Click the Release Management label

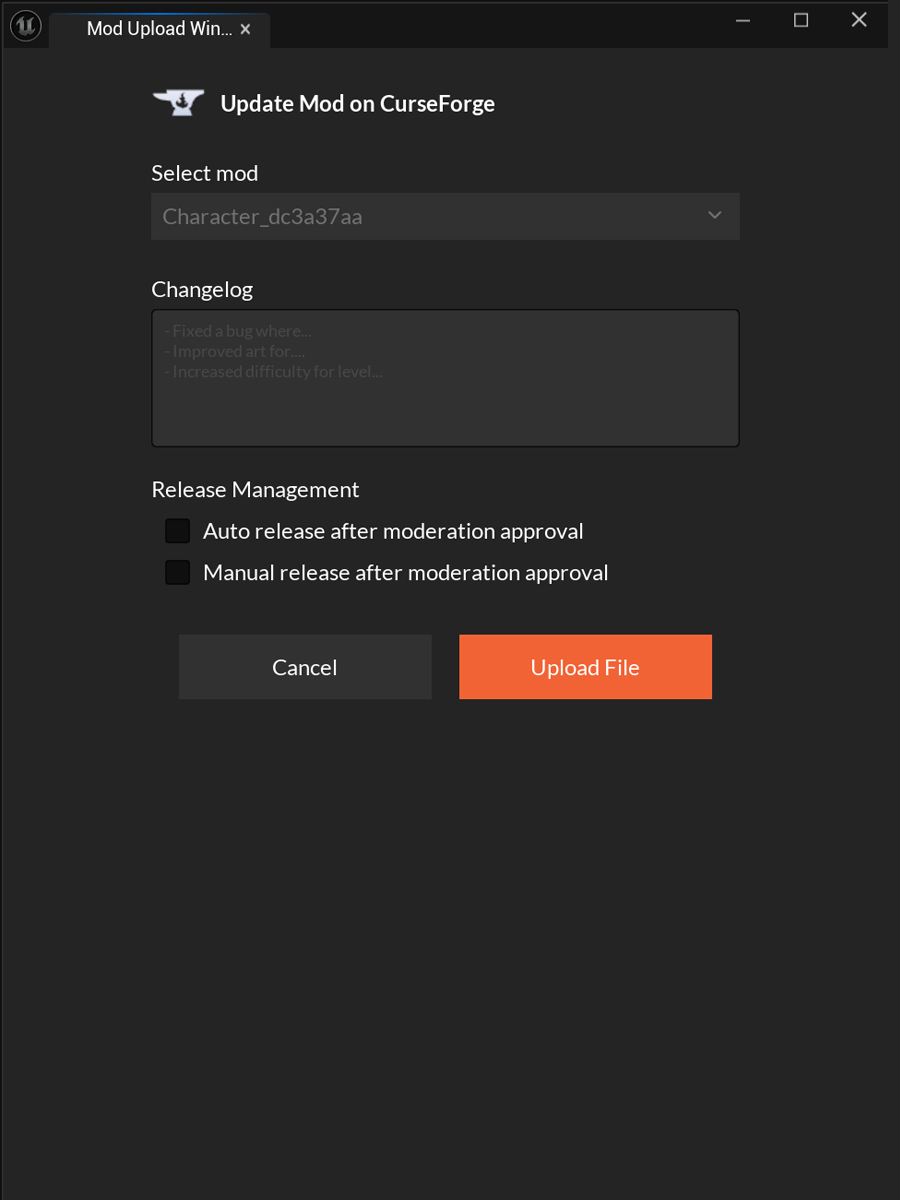(x=255, y=489)
